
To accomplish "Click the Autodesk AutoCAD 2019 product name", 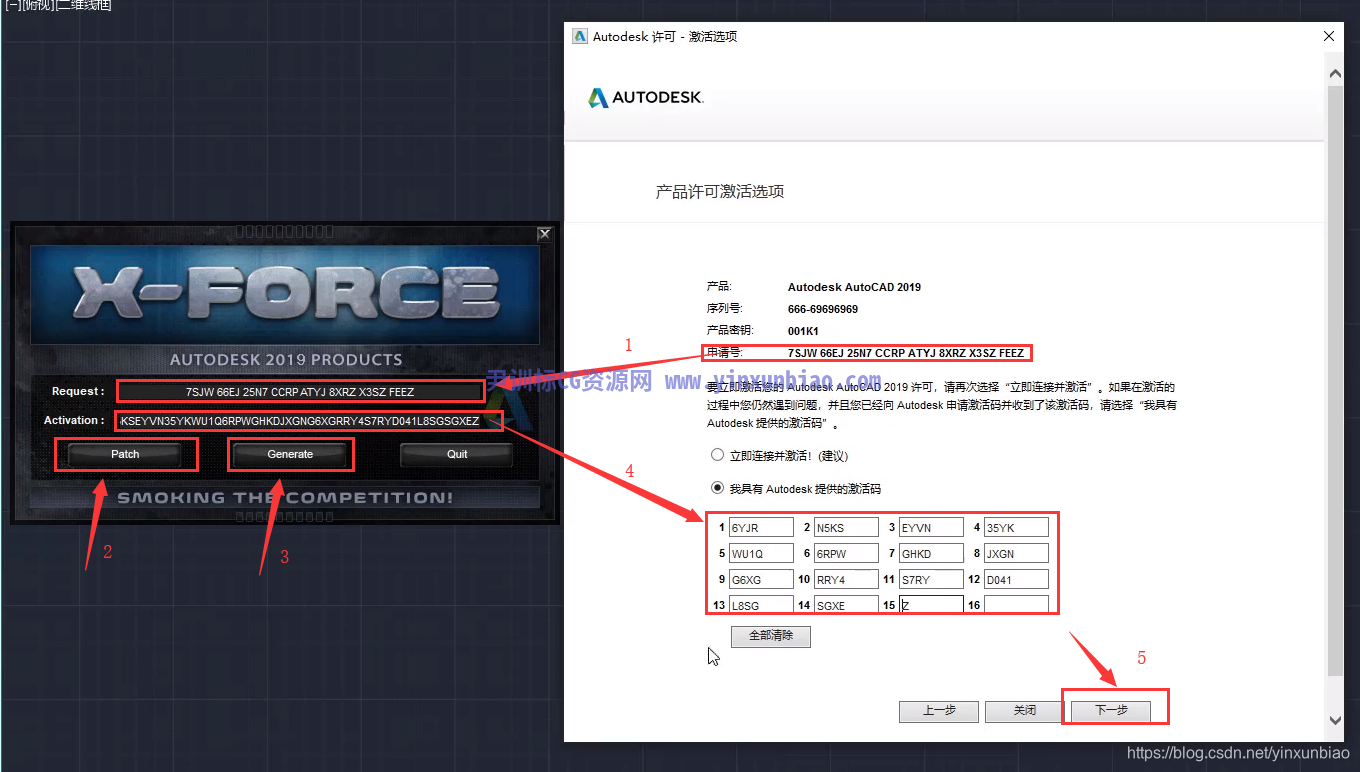I will [x=854, y=287].
